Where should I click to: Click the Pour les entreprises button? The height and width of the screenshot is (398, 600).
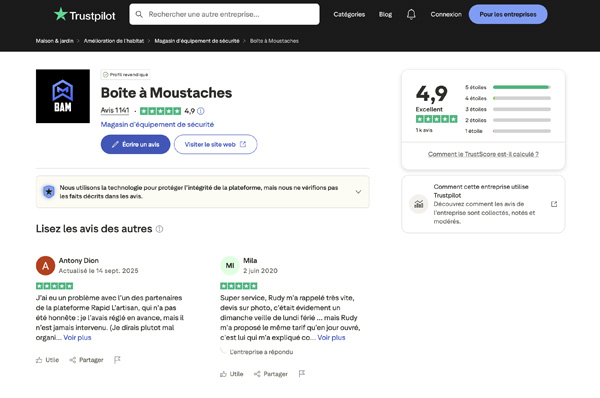[508, 14]
